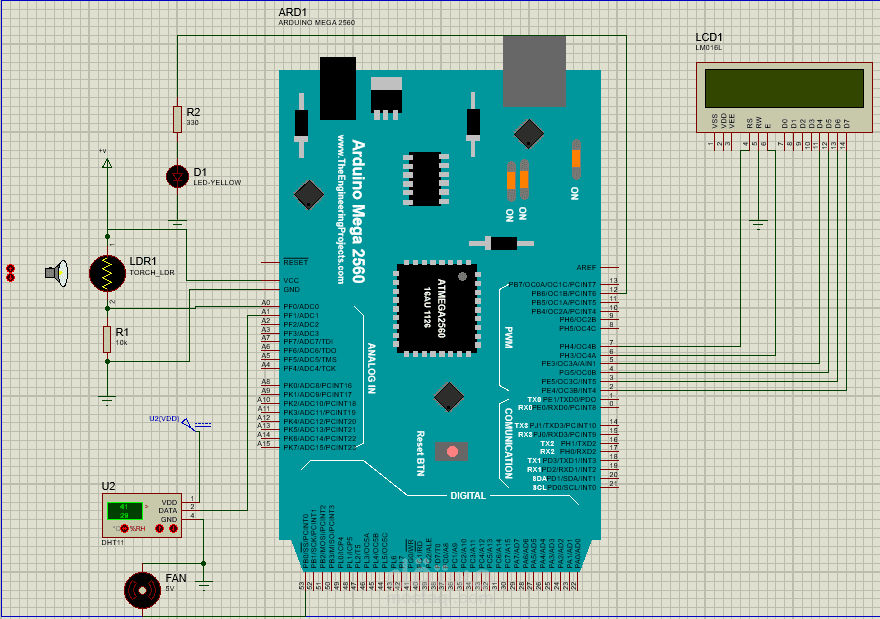This screenshot has width=880, height=619.
Task: Click the PE4/OC3B/INT4 pin 2 label
Action: click(569, 390)
